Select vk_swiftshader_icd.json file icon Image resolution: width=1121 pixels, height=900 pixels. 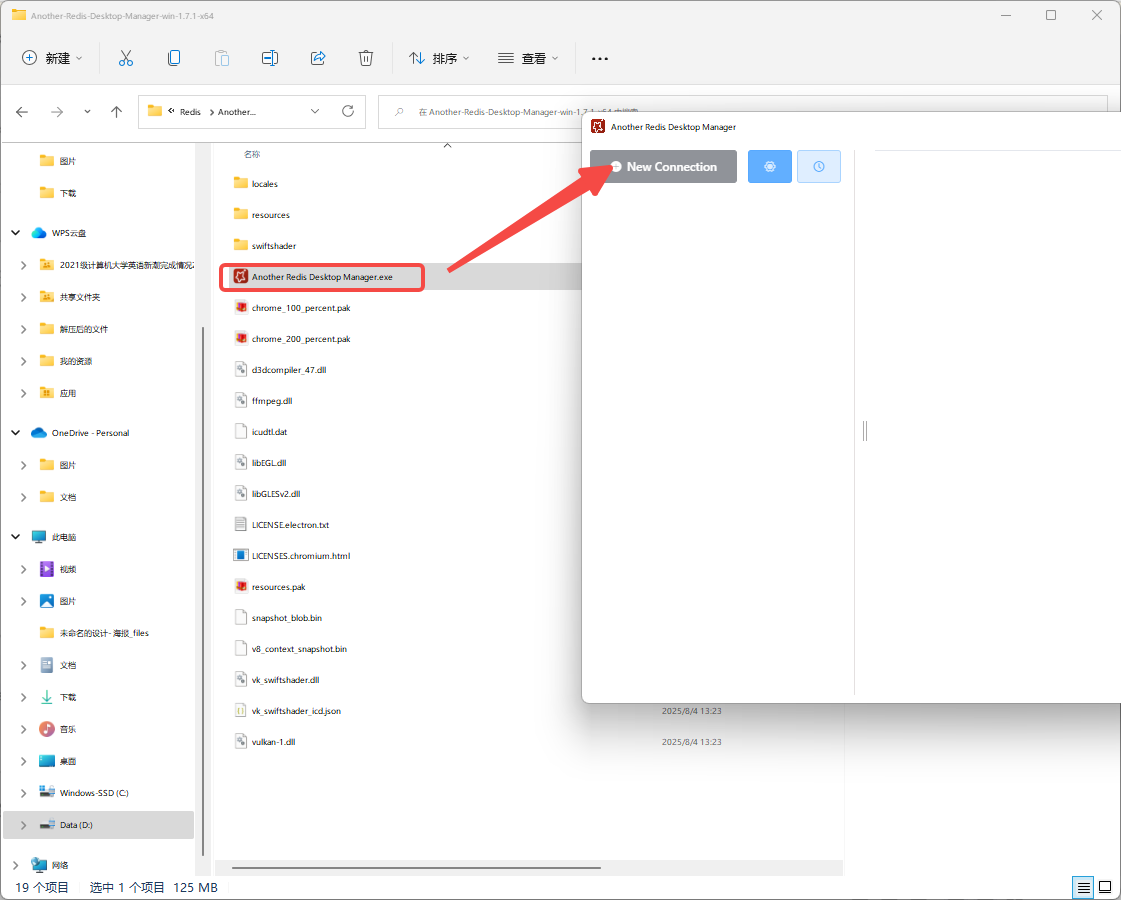coord(241,711)
